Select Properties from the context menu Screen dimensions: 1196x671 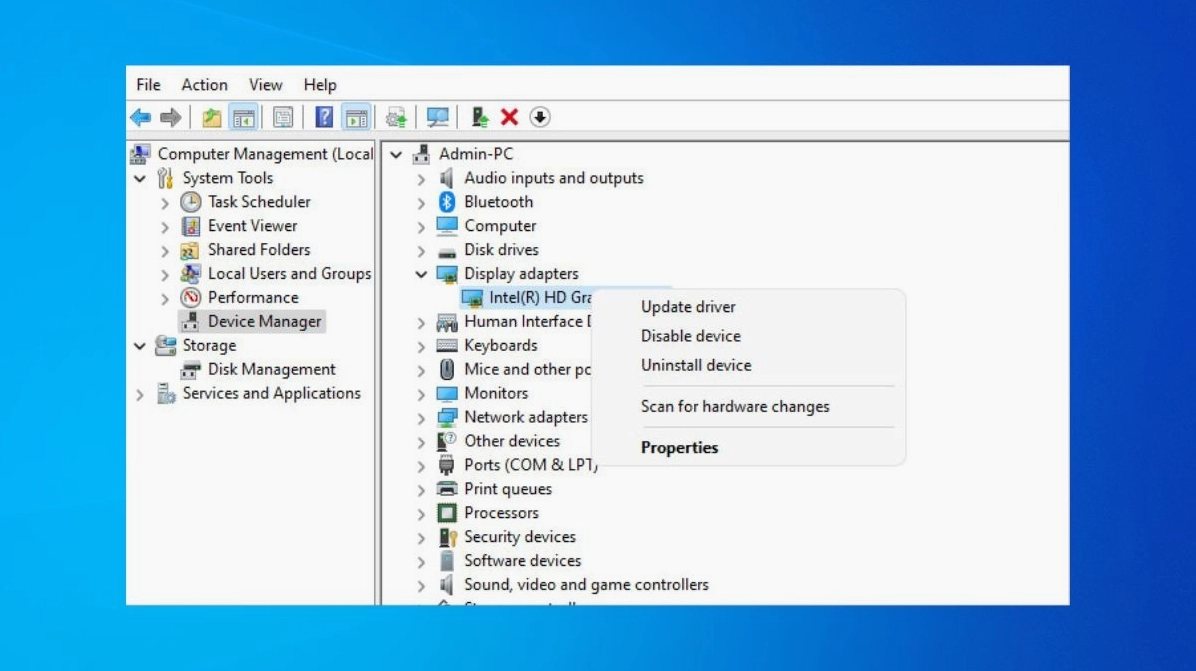680,447
